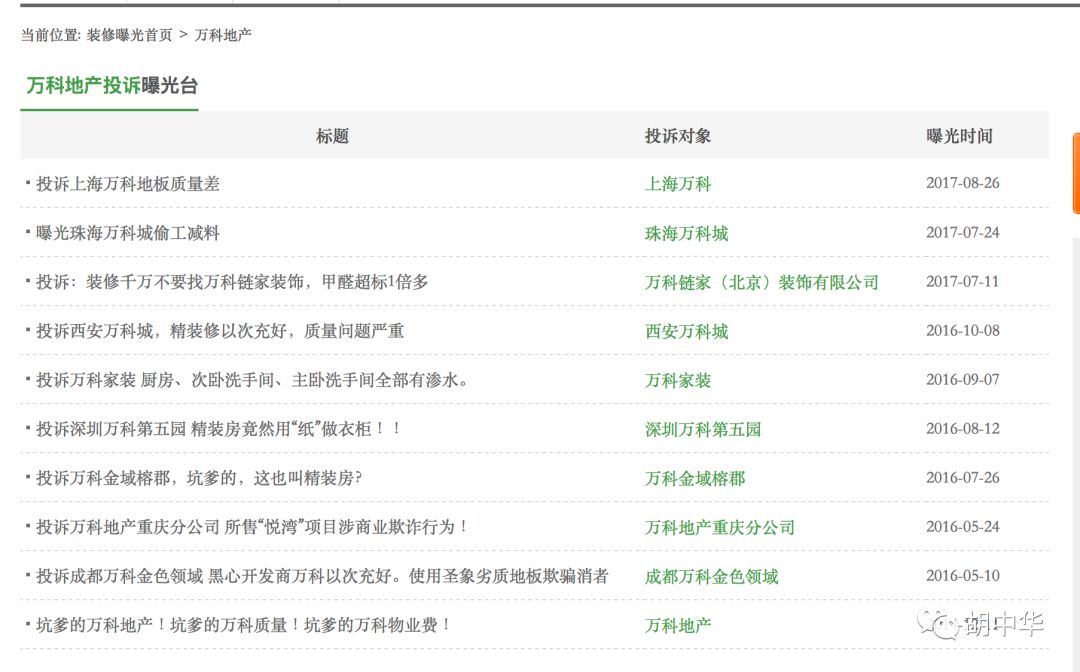Click the 万科金域榕郡 complaint target link

tap(694, 479)
